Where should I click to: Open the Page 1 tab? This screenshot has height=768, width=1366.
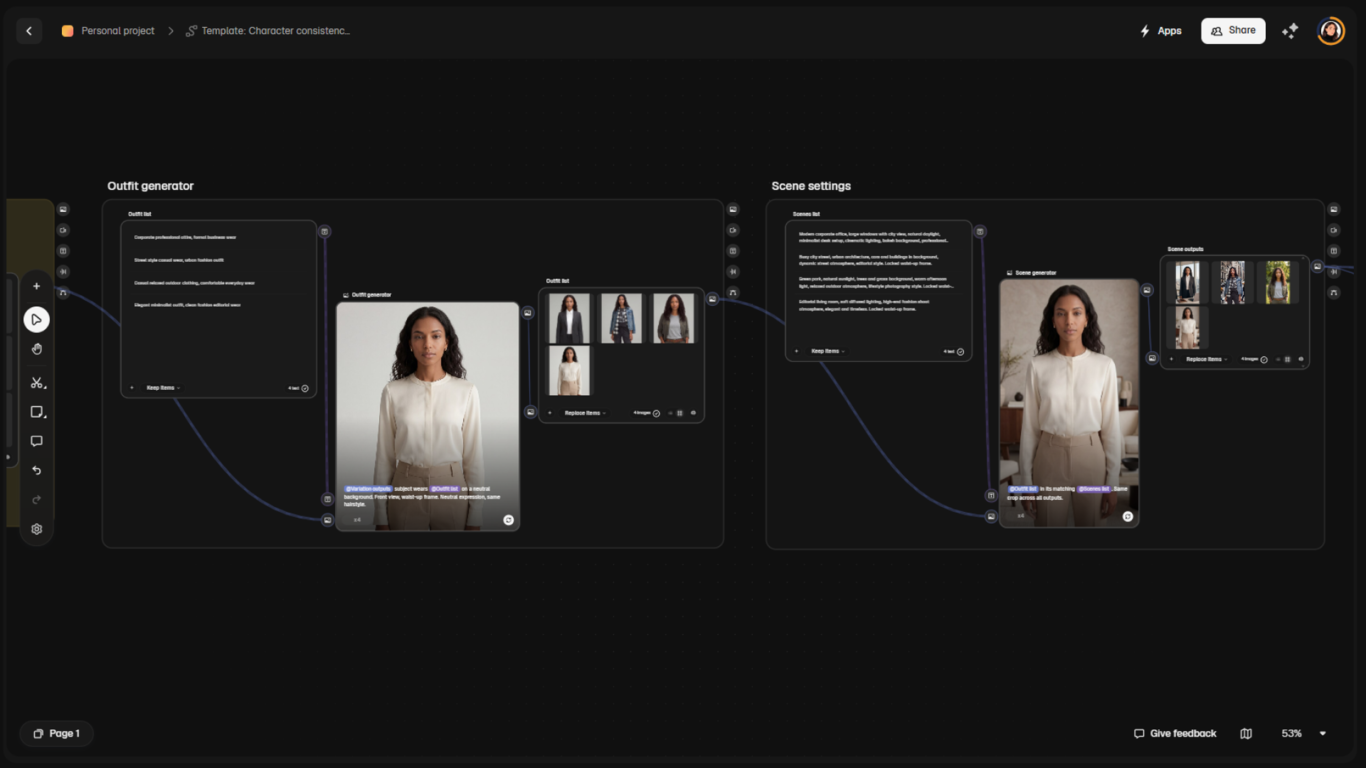[56, 734]
